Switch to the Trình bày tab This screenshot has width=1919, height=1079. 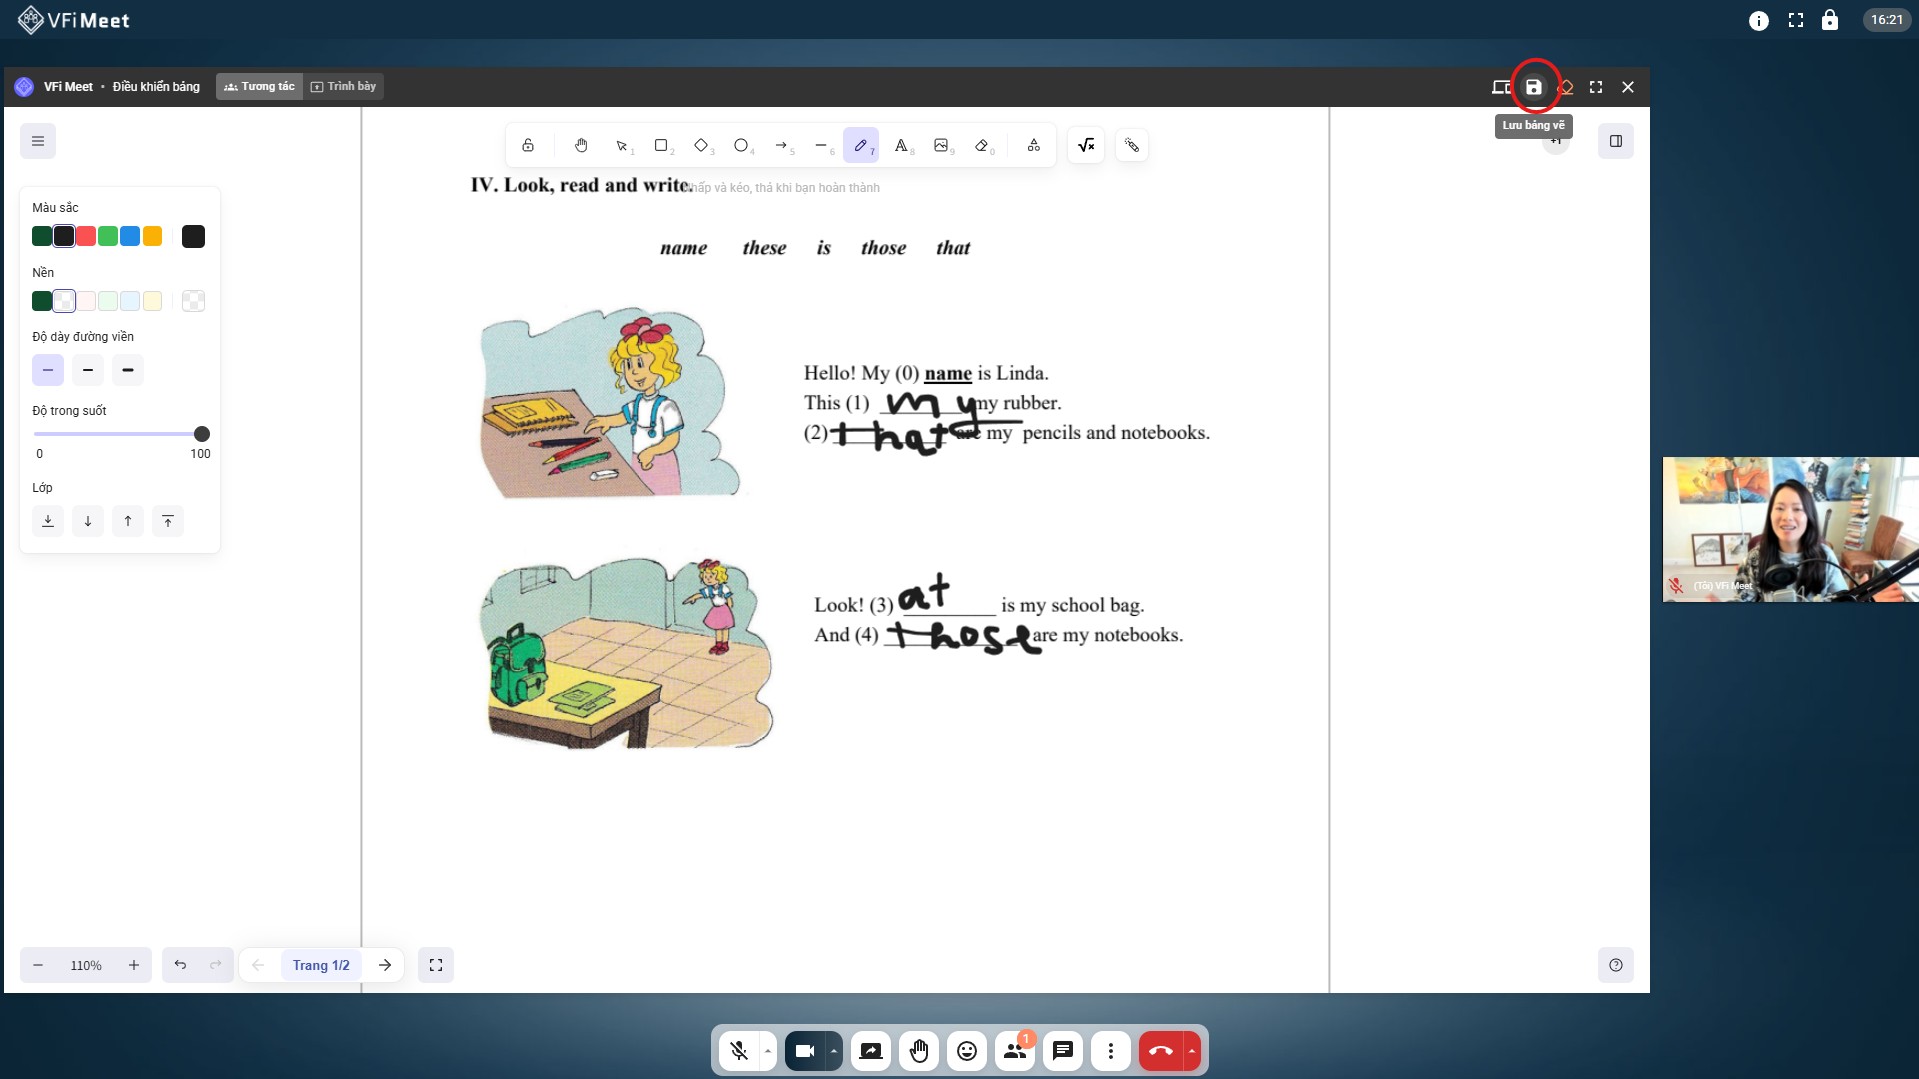pyautogui.click(x=343, y=87)
